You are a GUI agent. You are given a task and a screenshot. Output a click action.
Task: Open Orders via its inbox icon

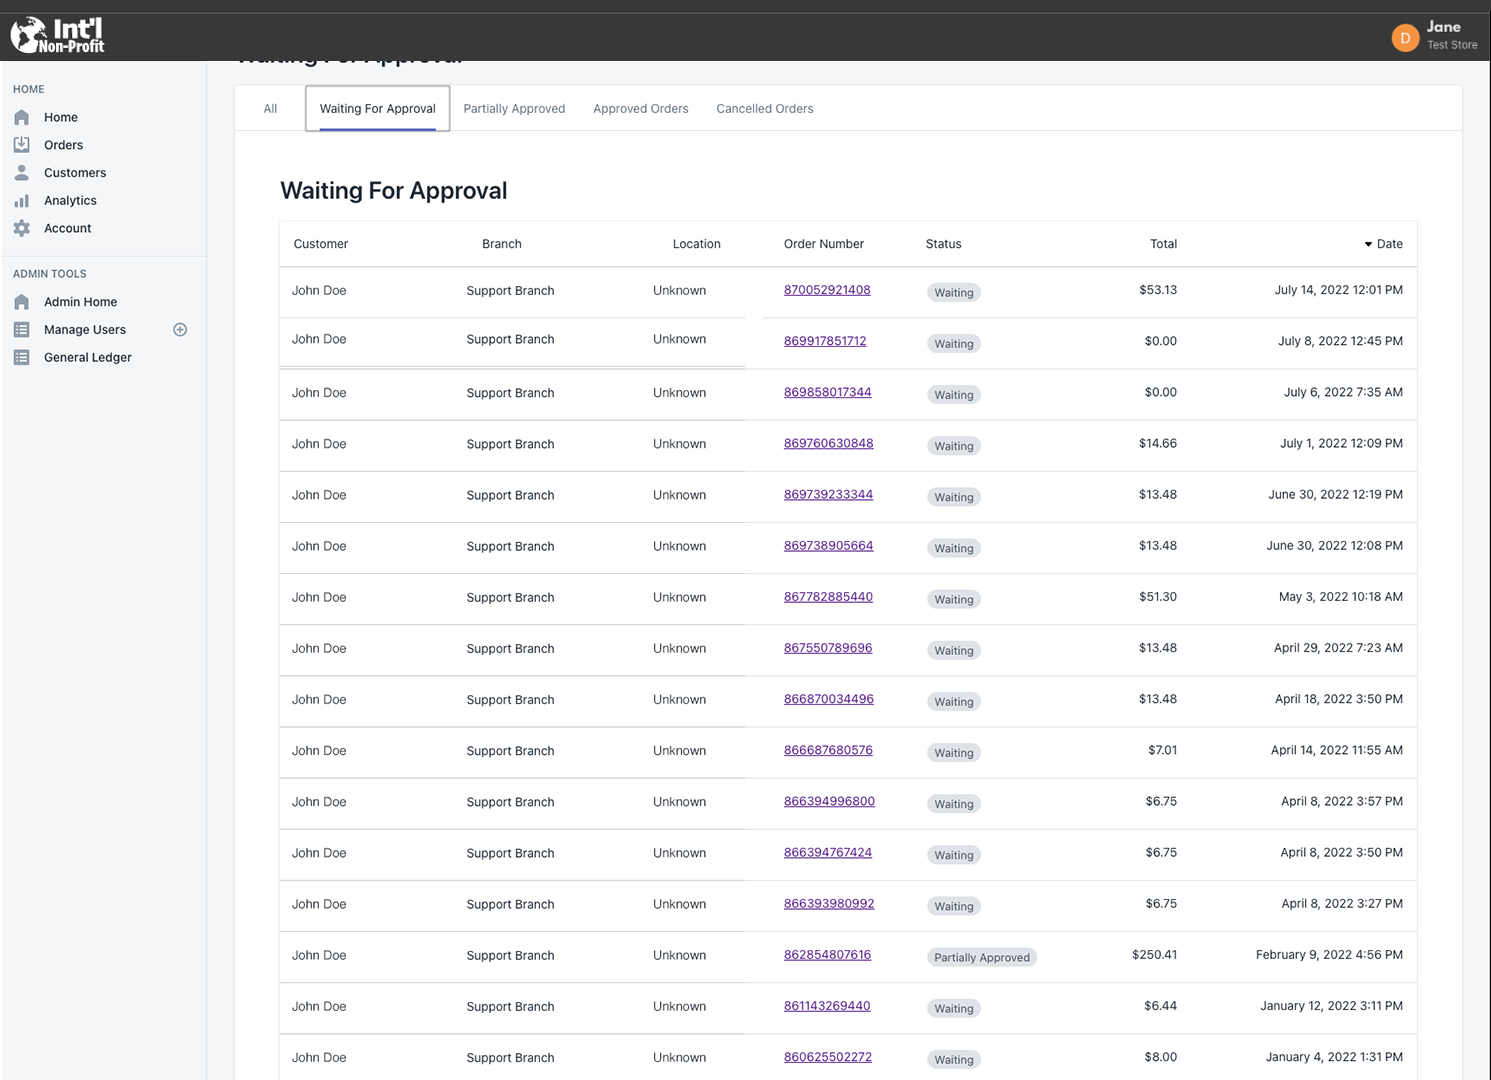(21, 145)
